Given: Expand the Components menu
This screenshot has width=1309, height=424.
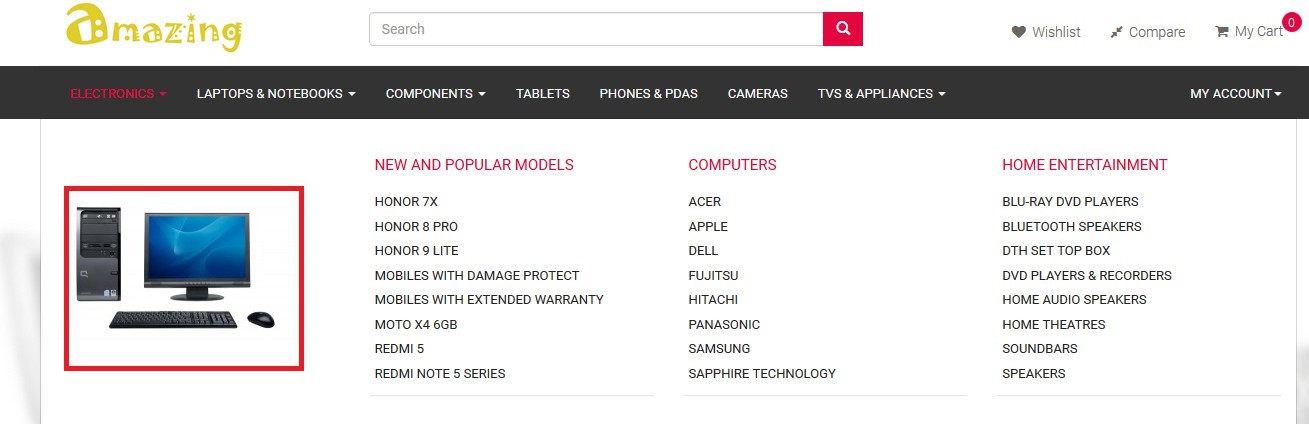Looking at the screenshot, I should [x=436, y=93].
